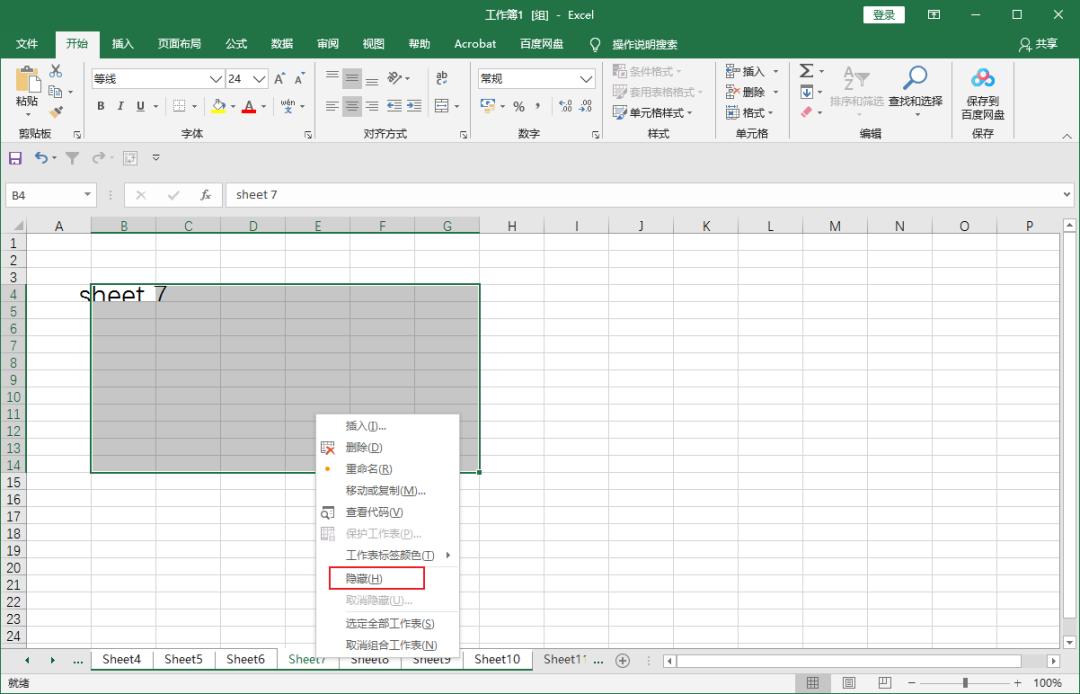This screenshot has width=1080, height=694.
Task: Switch to the 插入 ribbon tab
Action: 122,44
